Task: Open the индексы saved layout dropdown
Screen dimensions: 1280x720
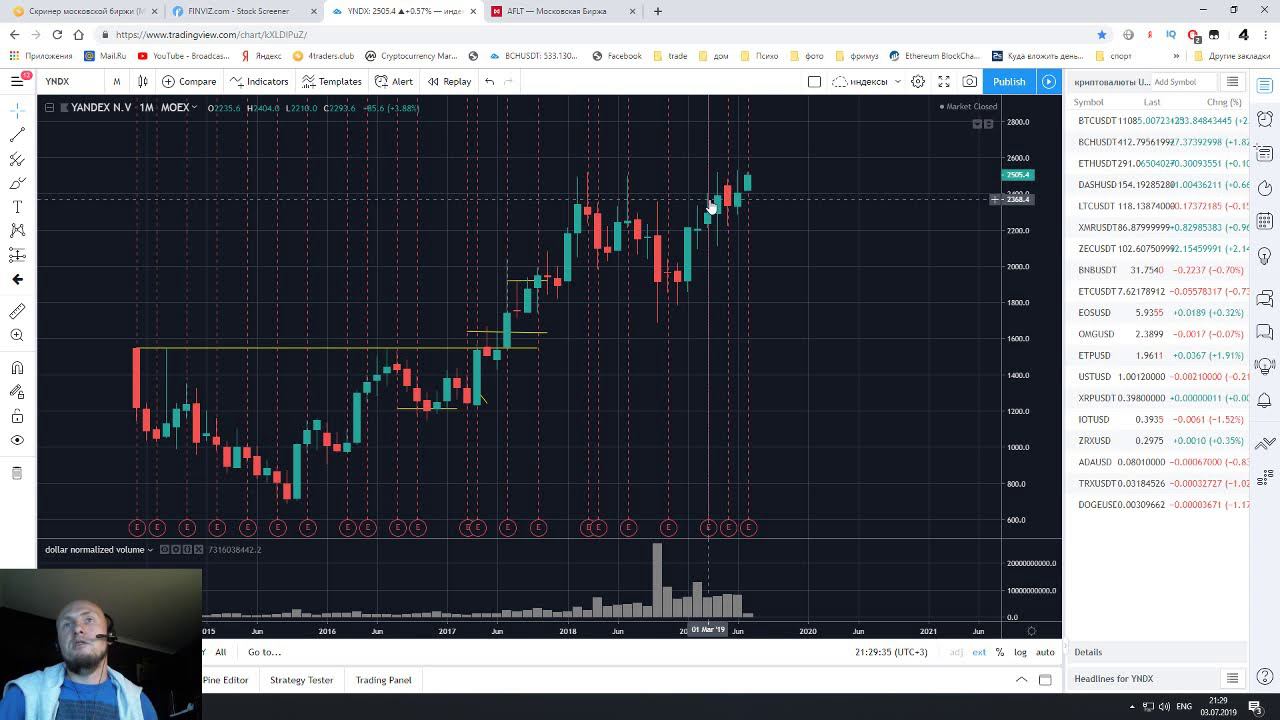Action: (866, 81)
